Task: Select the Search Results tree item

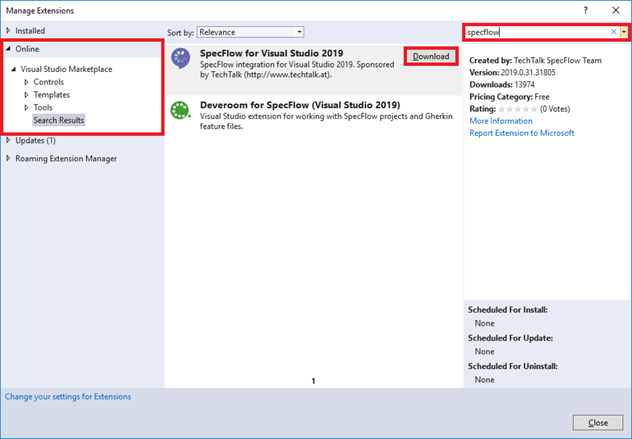Action: click(58, 120)
